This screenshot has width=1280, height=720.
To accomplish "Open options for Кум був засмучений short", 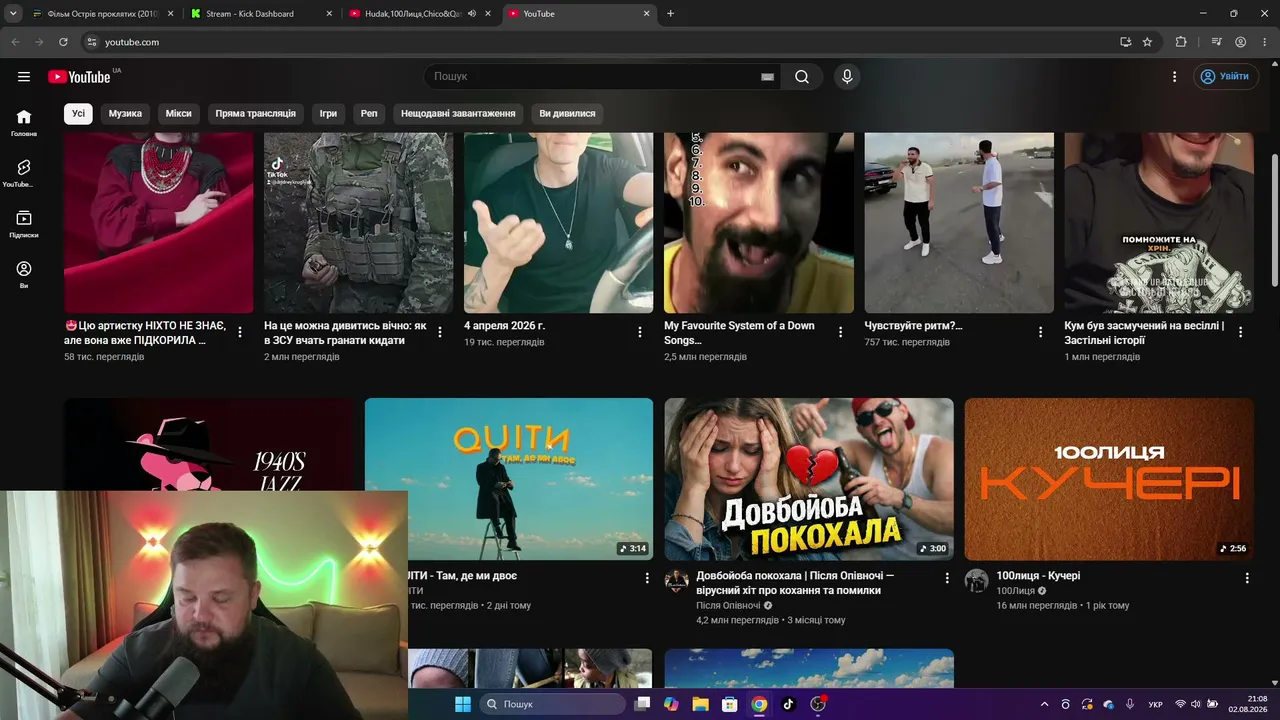I will tap(1240, 332).
